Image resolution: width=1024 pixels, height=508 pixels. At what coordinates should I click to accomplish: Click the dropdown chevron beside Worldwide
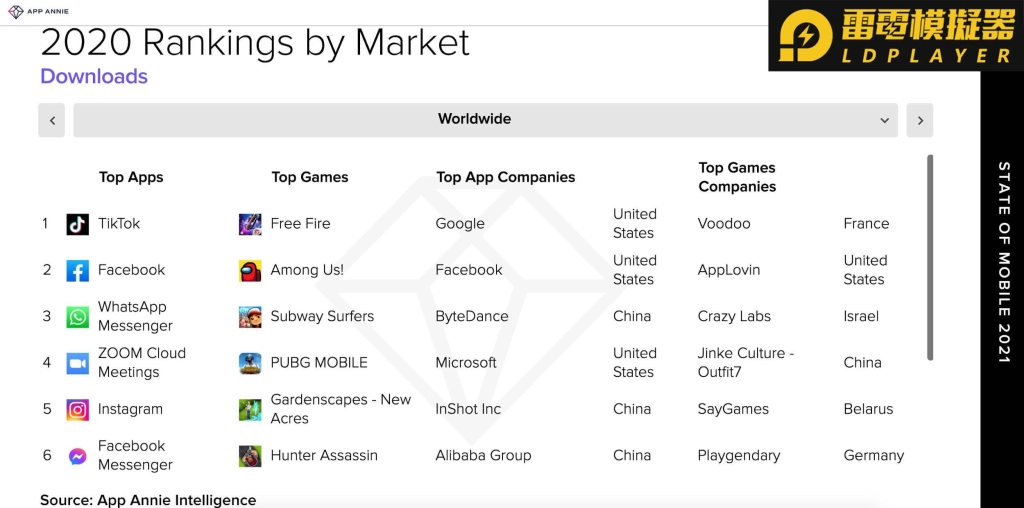point(884,120)
